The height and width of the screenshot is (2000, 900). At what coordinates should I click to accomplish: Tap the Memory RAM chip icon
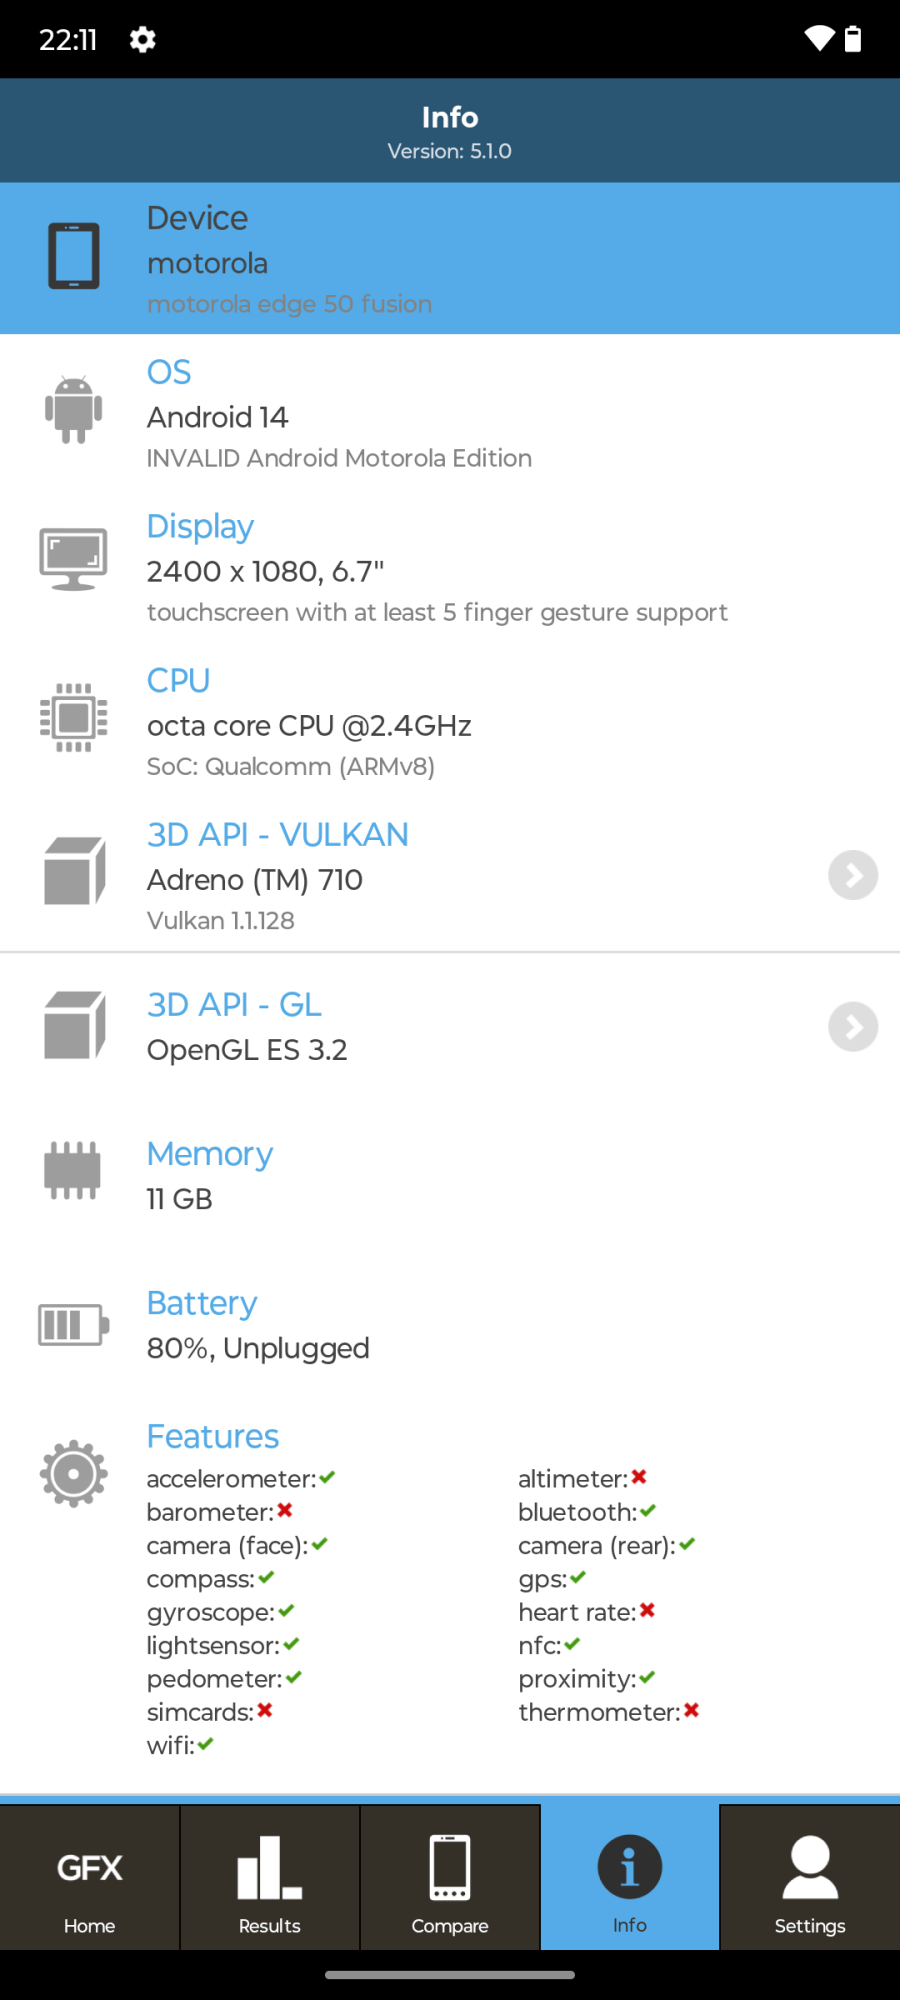click(73, 1170)
